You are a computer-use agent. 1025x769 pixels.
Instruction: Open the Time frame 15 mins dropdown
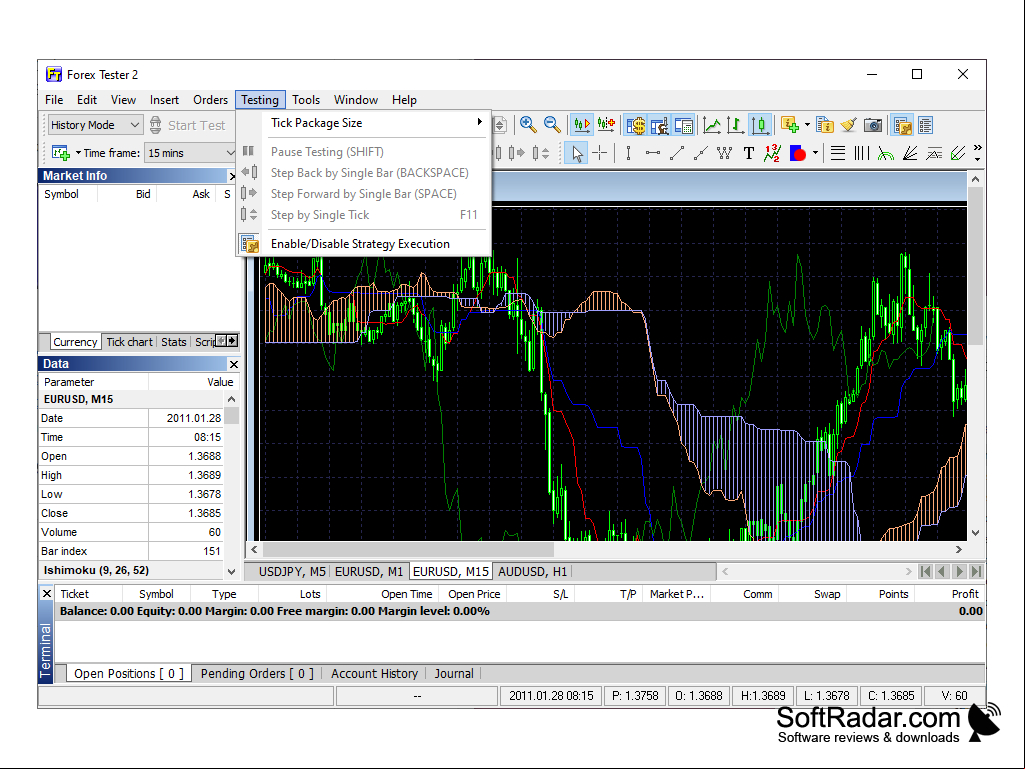pos(190,153)
